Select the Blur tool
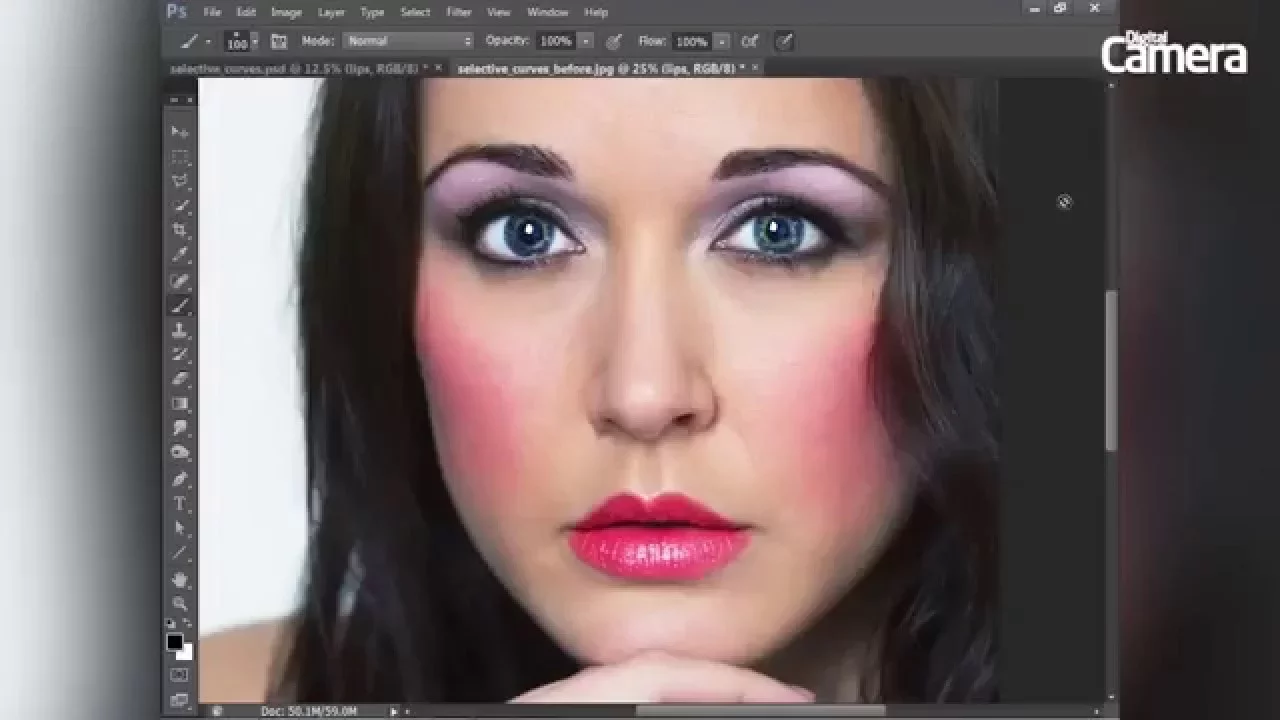 [x=180, y=428]
